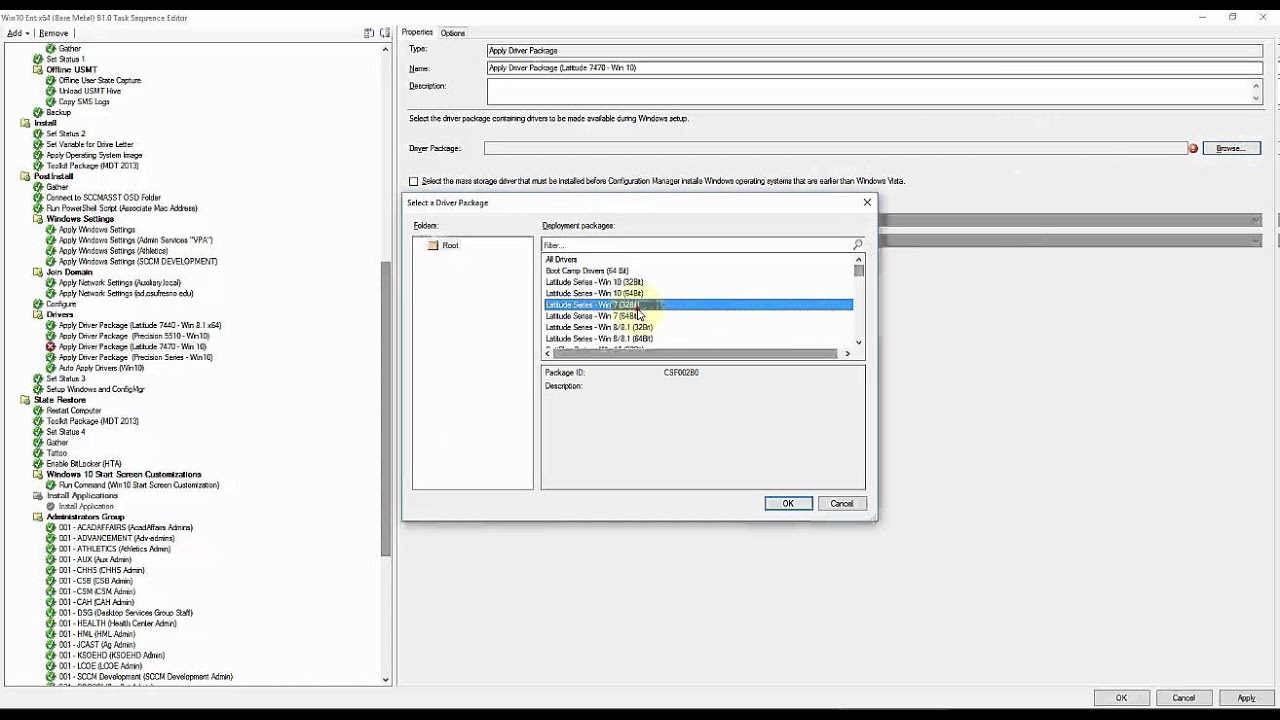Click the Drivers group folder icon
This screenshot has height=720, width=1280.
[x=38, y=315]
